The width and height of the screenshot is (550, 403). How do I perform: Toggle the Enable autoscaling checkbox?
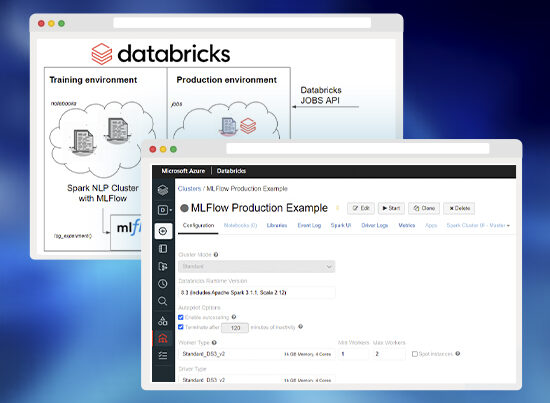point(181,317)
